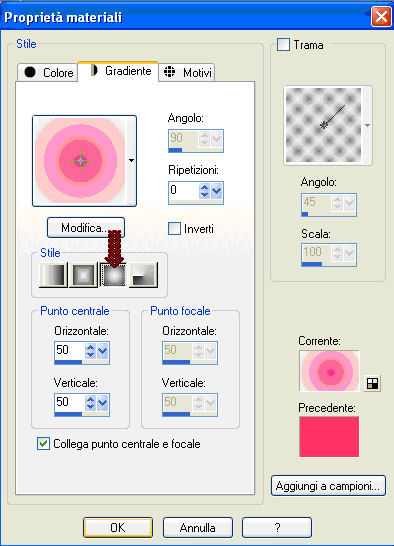Click the black circle Colore tab icon
Image resolution: width=394 pixels, height=546 pixels.
30,72
